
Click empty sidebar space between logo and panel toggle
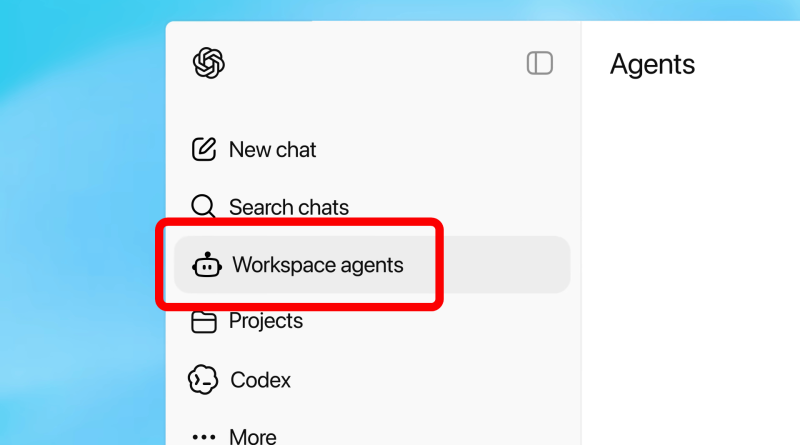[x=375, y=63]
